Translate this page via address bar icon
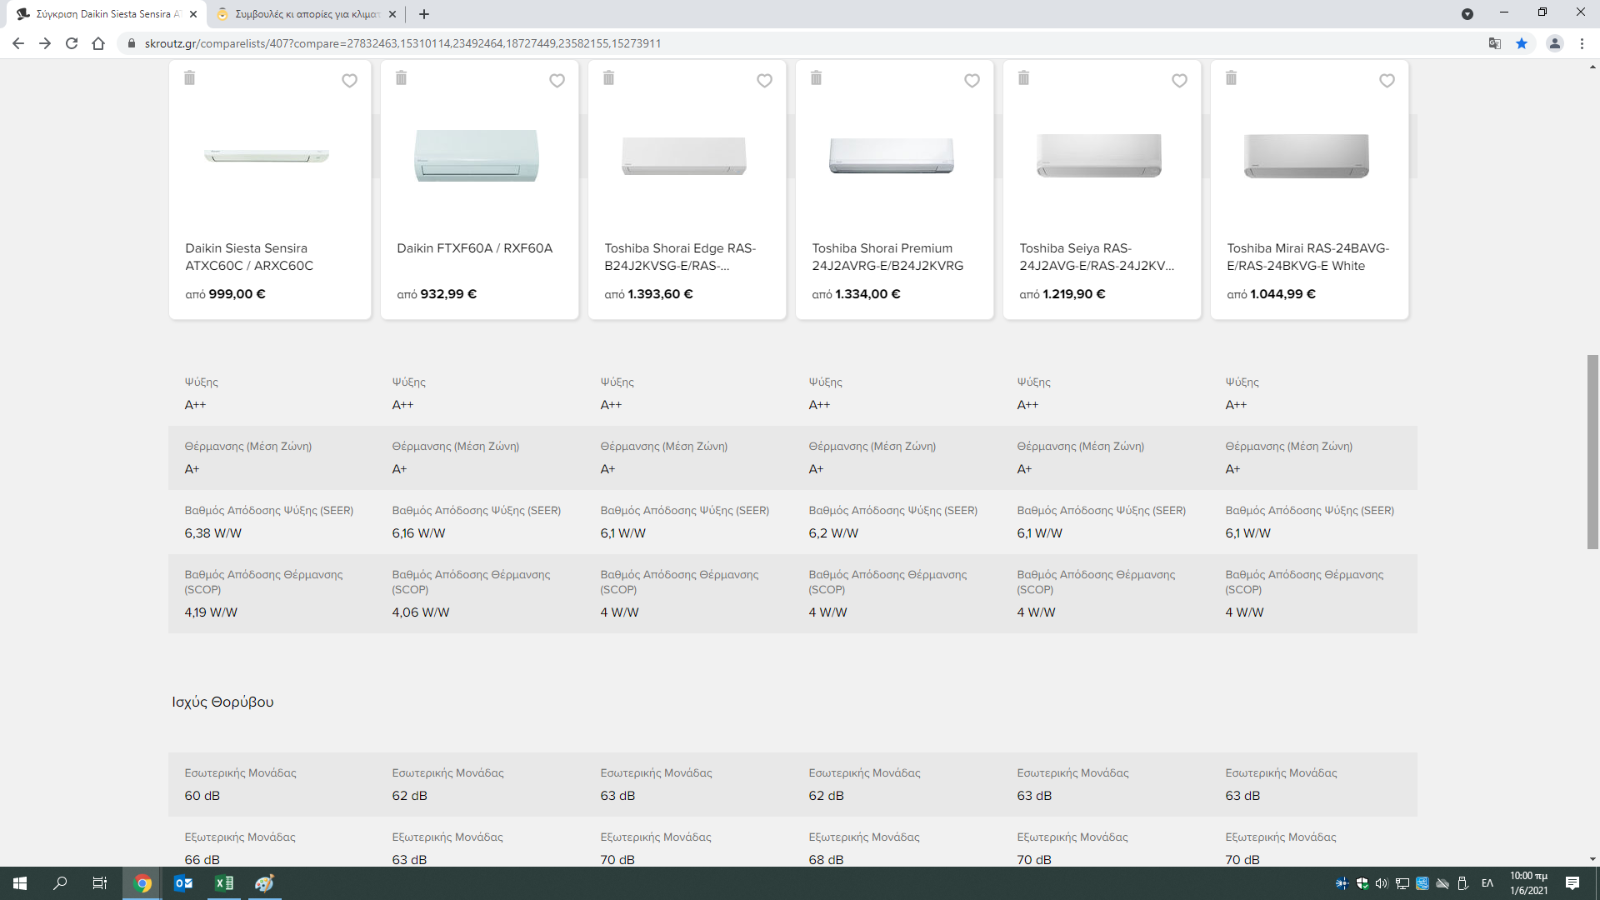The width and height of the screenshot is (1600, 900). (x=1495, y=43)
